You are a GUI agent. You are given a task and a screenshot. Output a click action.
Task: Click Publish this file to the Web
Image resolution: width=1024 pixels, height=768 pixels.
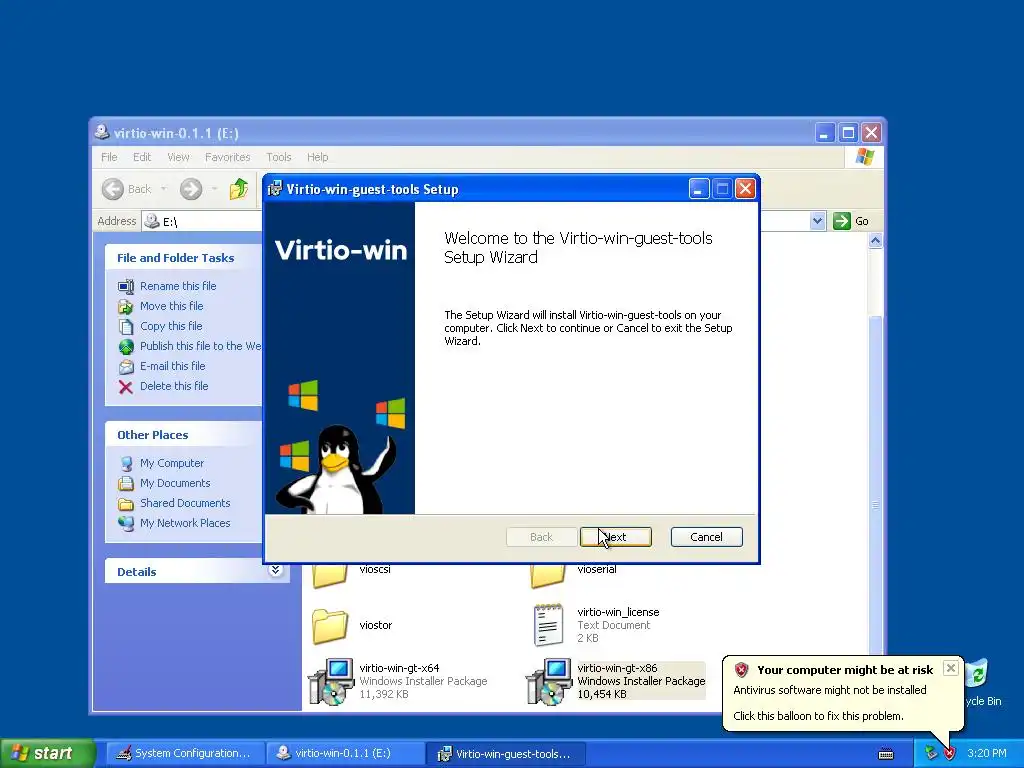200,346
